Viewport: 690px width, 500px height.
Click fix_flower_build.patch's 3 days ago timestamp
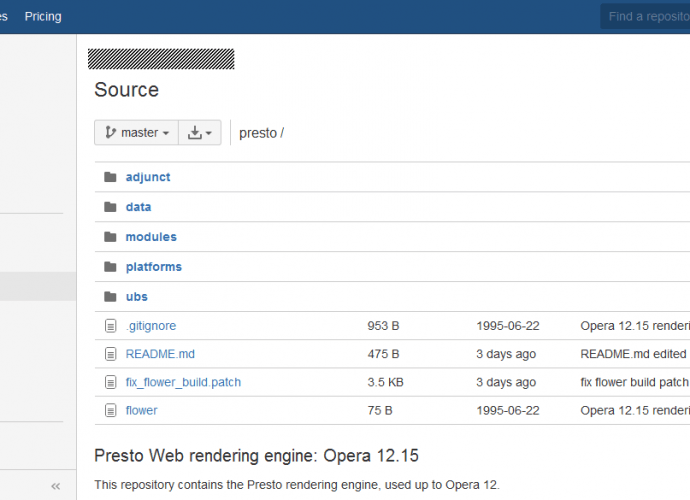point(506,382)
